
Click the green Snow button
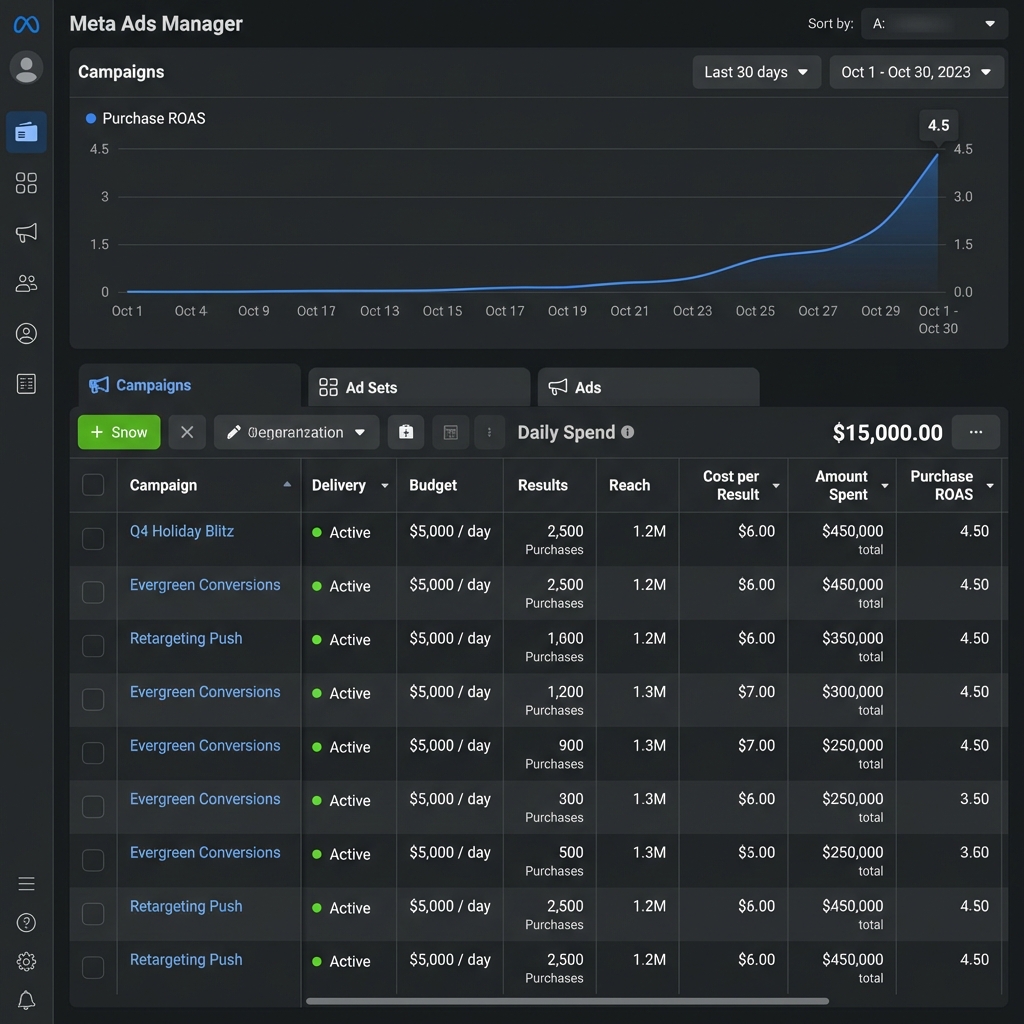point(119,432)
